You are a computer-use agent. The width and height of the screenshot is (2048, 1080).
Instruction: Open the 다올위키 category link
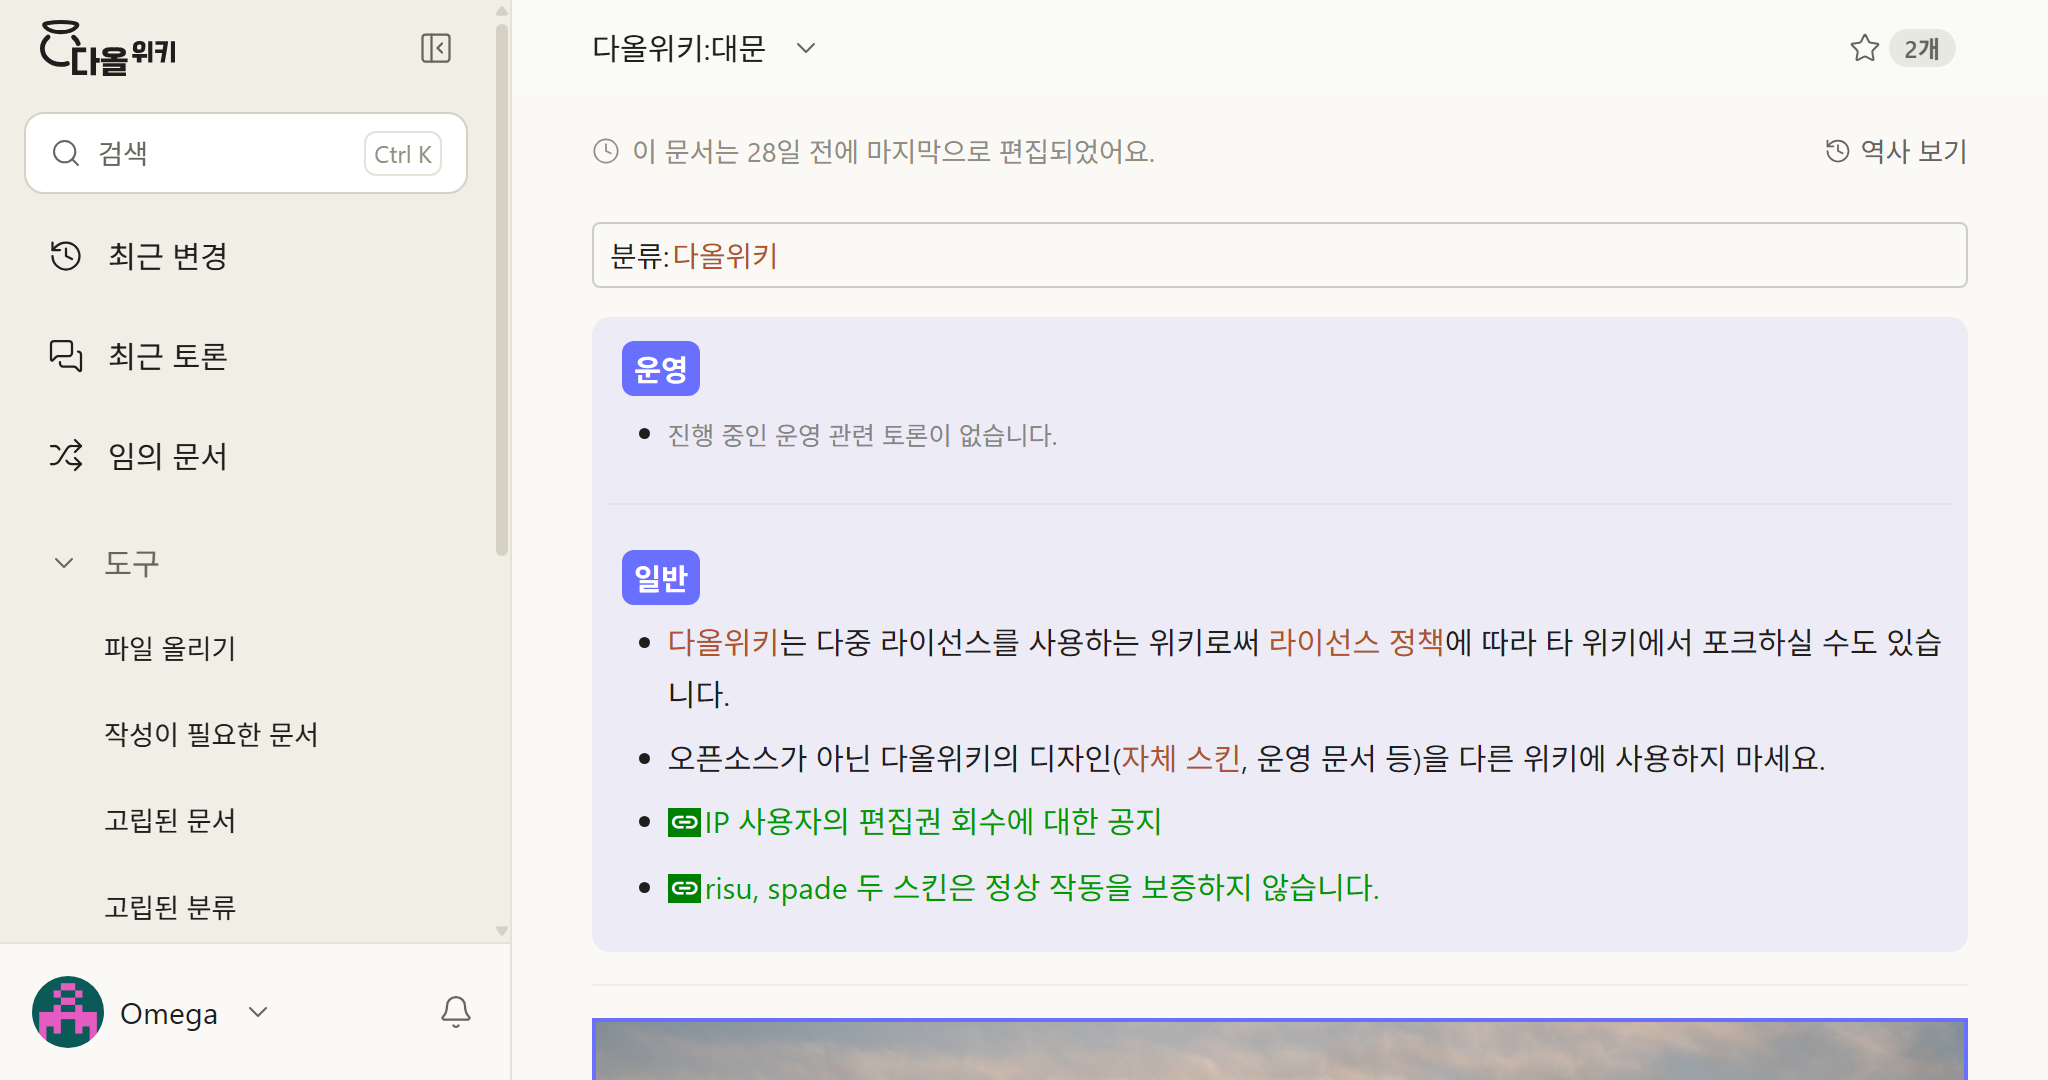(x=725, y=256)
